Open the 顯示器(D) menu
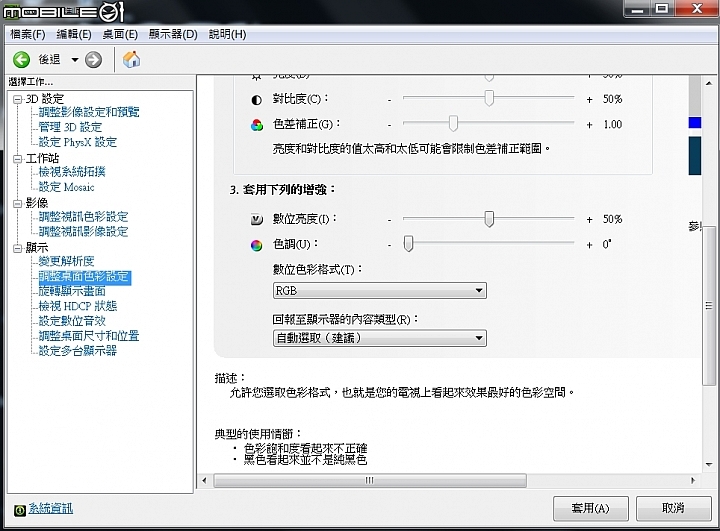720x531 pixels. (173, 34)
